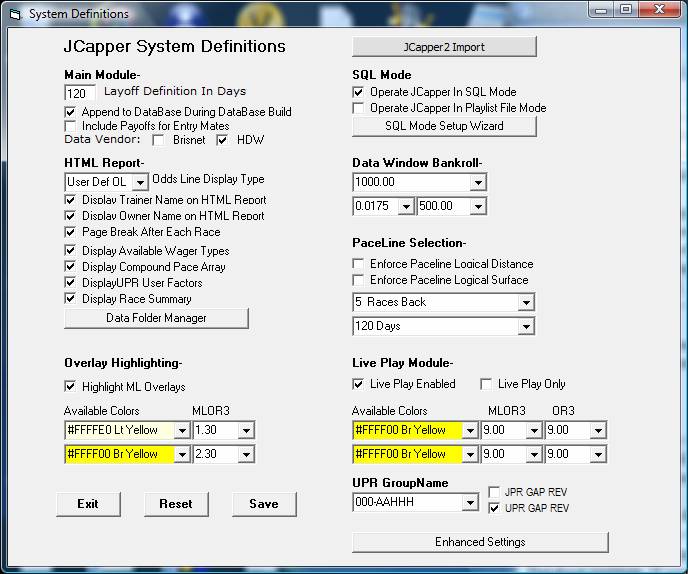
Task: Open second Live Play OR3 9.00 dropdown
Action: click(598, 454)
